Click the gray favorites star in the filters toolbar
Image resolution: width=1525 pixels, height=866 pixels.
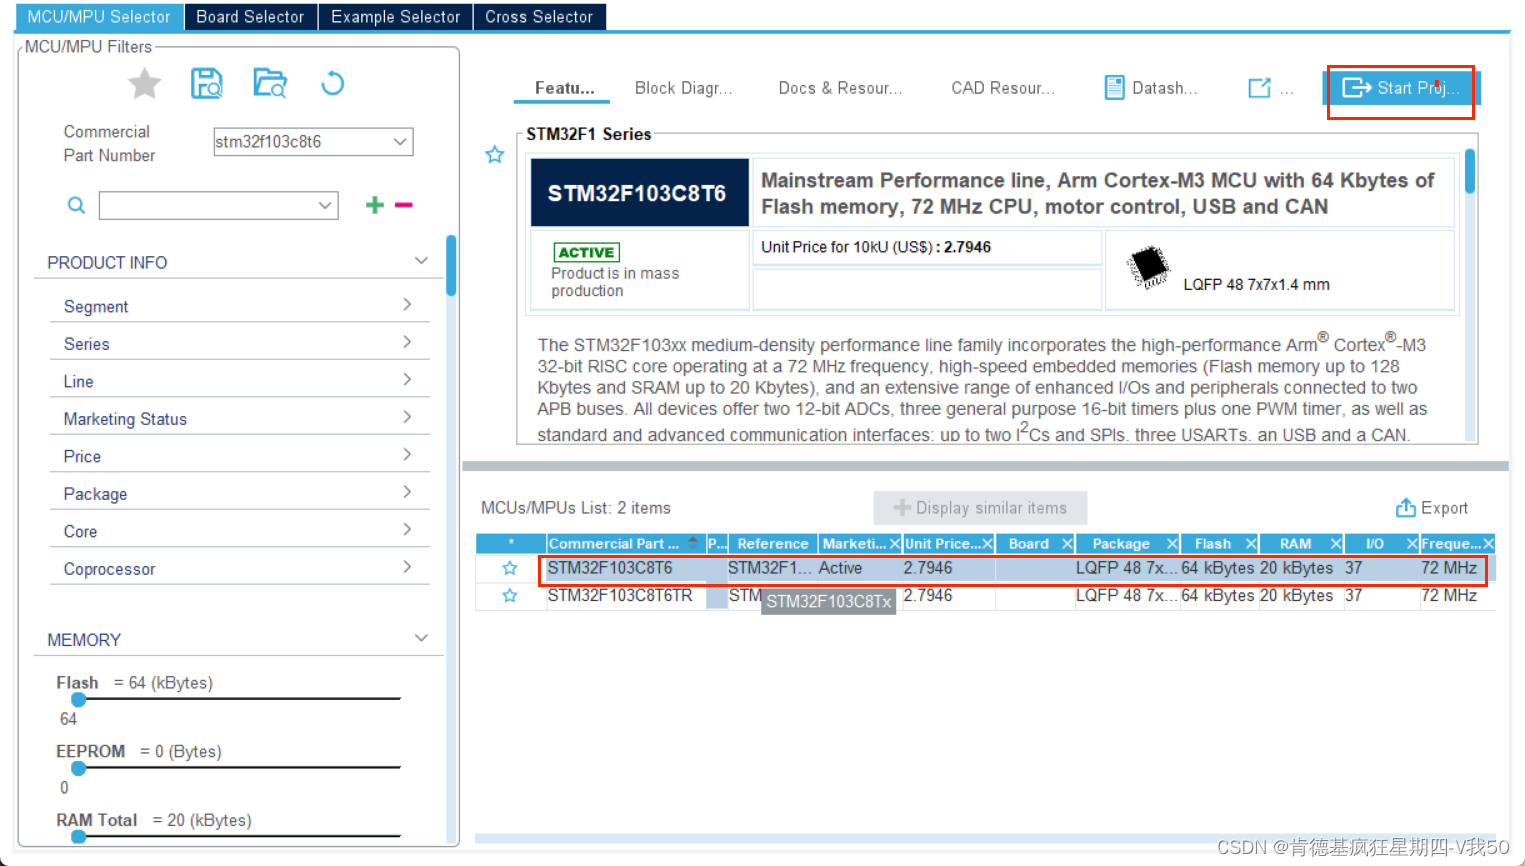pyautogui.click(x=145, y=84)
